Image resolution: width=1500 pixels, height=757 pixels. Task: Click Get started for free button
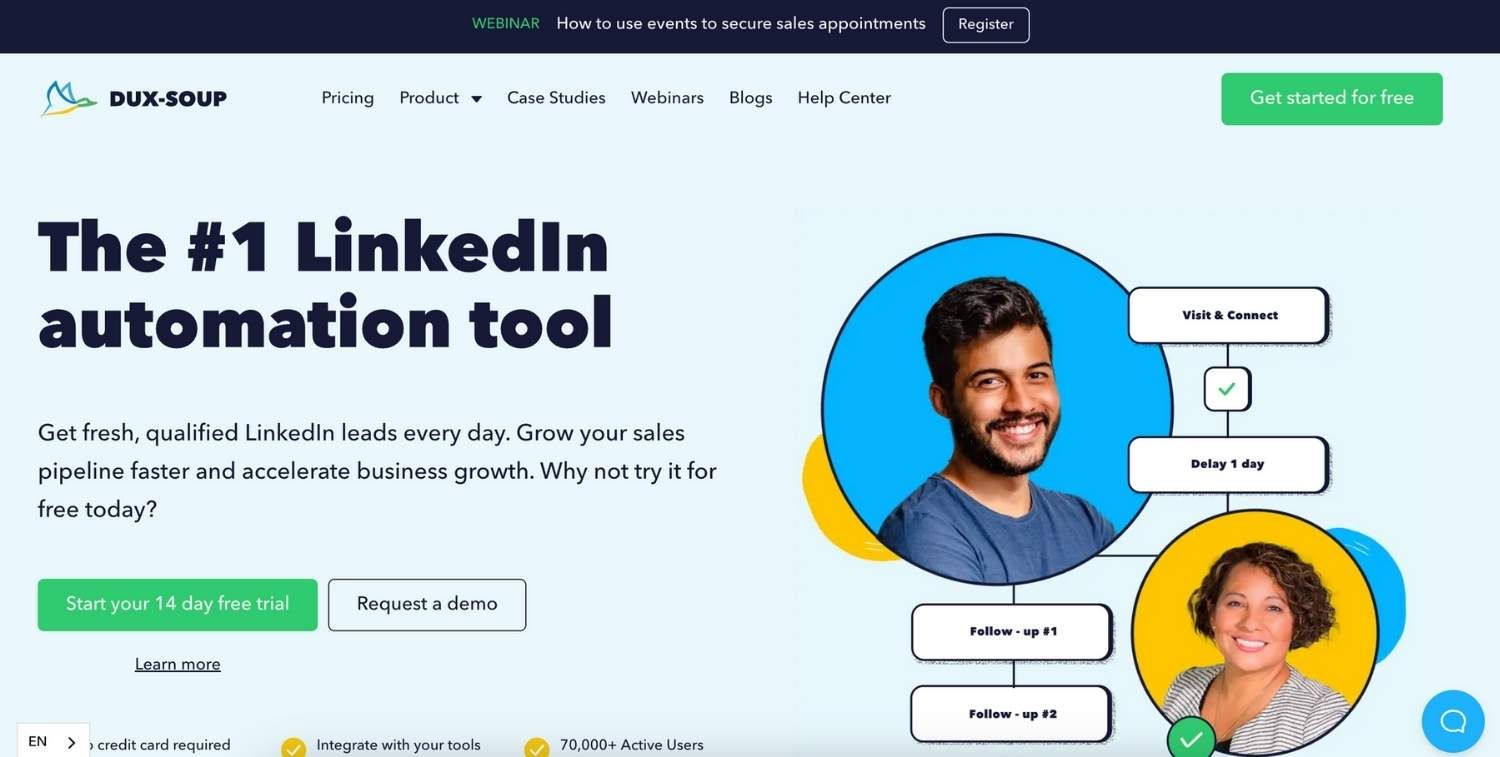point(1332,99)
